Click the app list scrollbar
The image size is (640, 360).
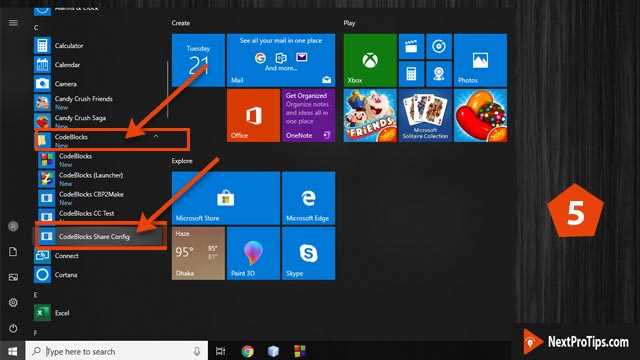click(167, 89)
